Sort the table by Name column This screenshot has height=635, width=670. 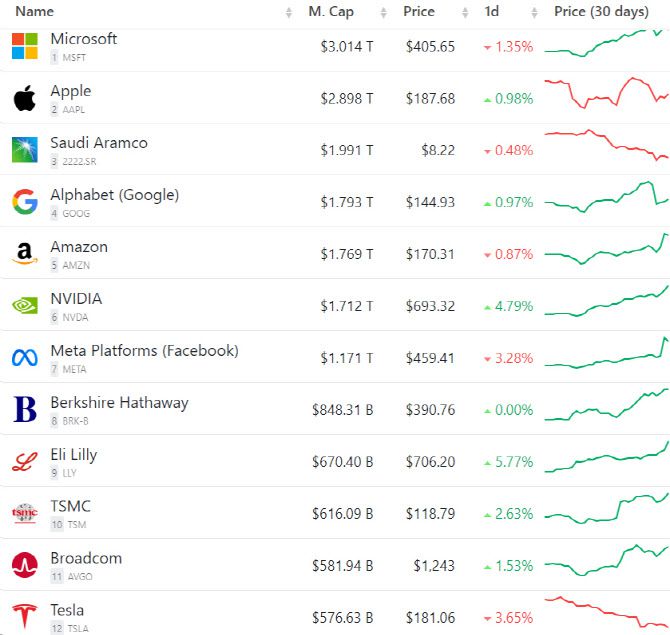point(34,12)
